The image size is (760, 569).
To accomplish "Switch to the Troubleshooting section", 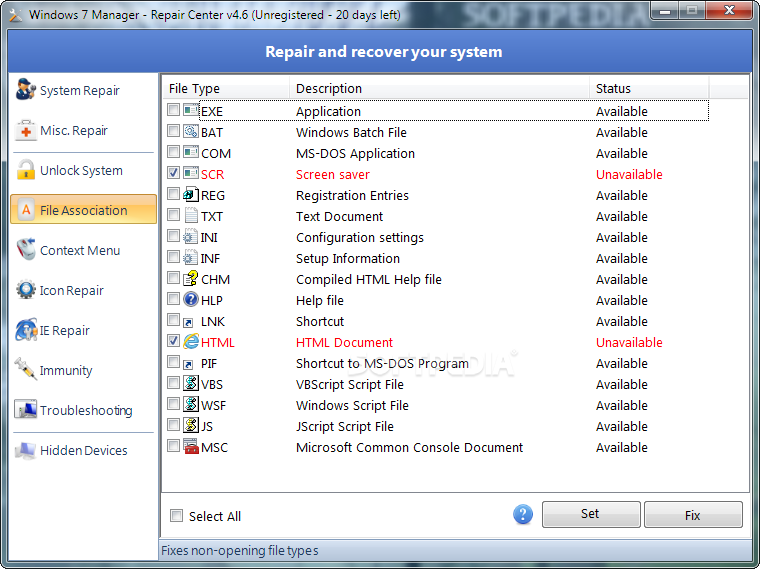I will [x=83, y=411].
